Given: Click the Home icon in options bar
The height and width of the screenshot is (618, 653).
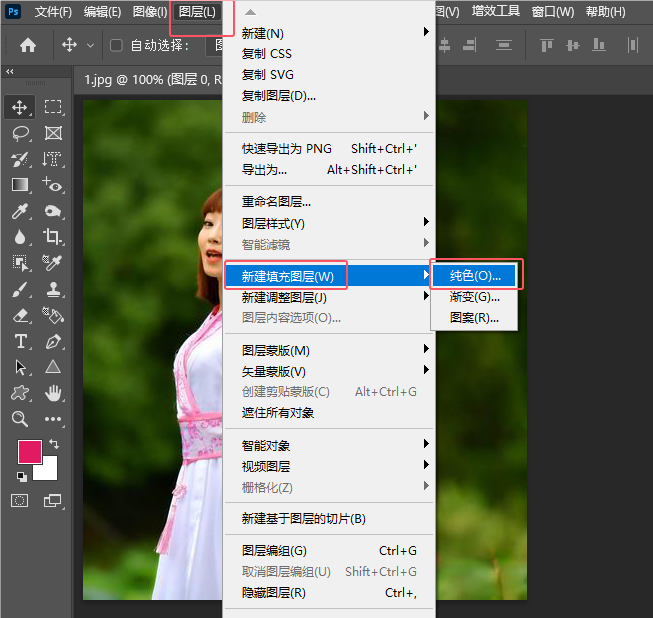Looking at the screenshot, I should (x=28, y=45).
